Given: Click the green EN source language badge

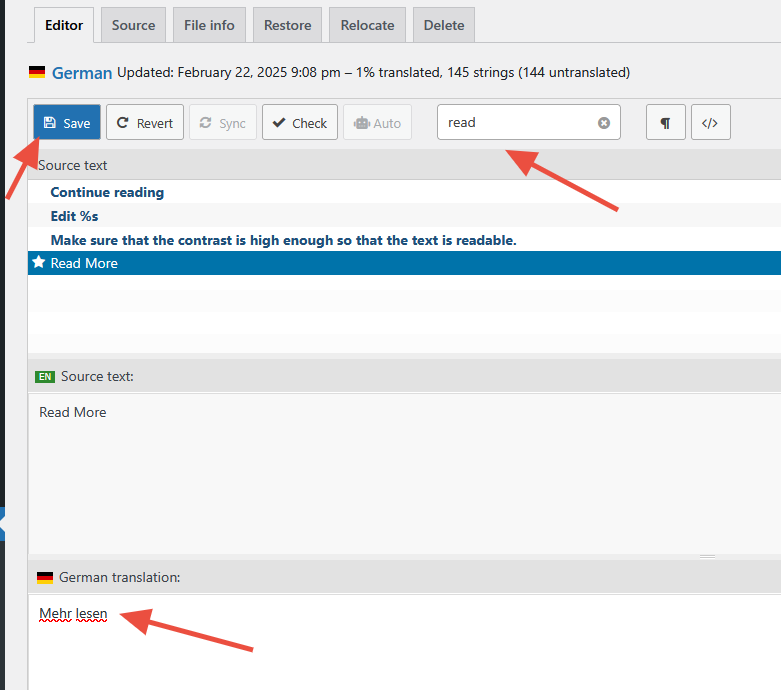Looking at the screenshot, I should tap(45, 376).
